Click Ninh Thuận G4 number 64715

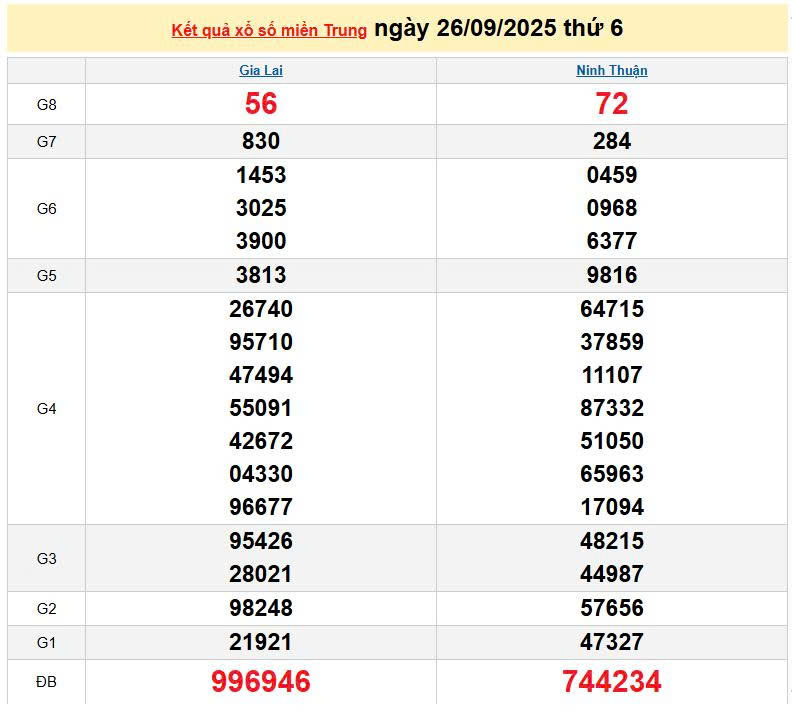click(612, 309)
